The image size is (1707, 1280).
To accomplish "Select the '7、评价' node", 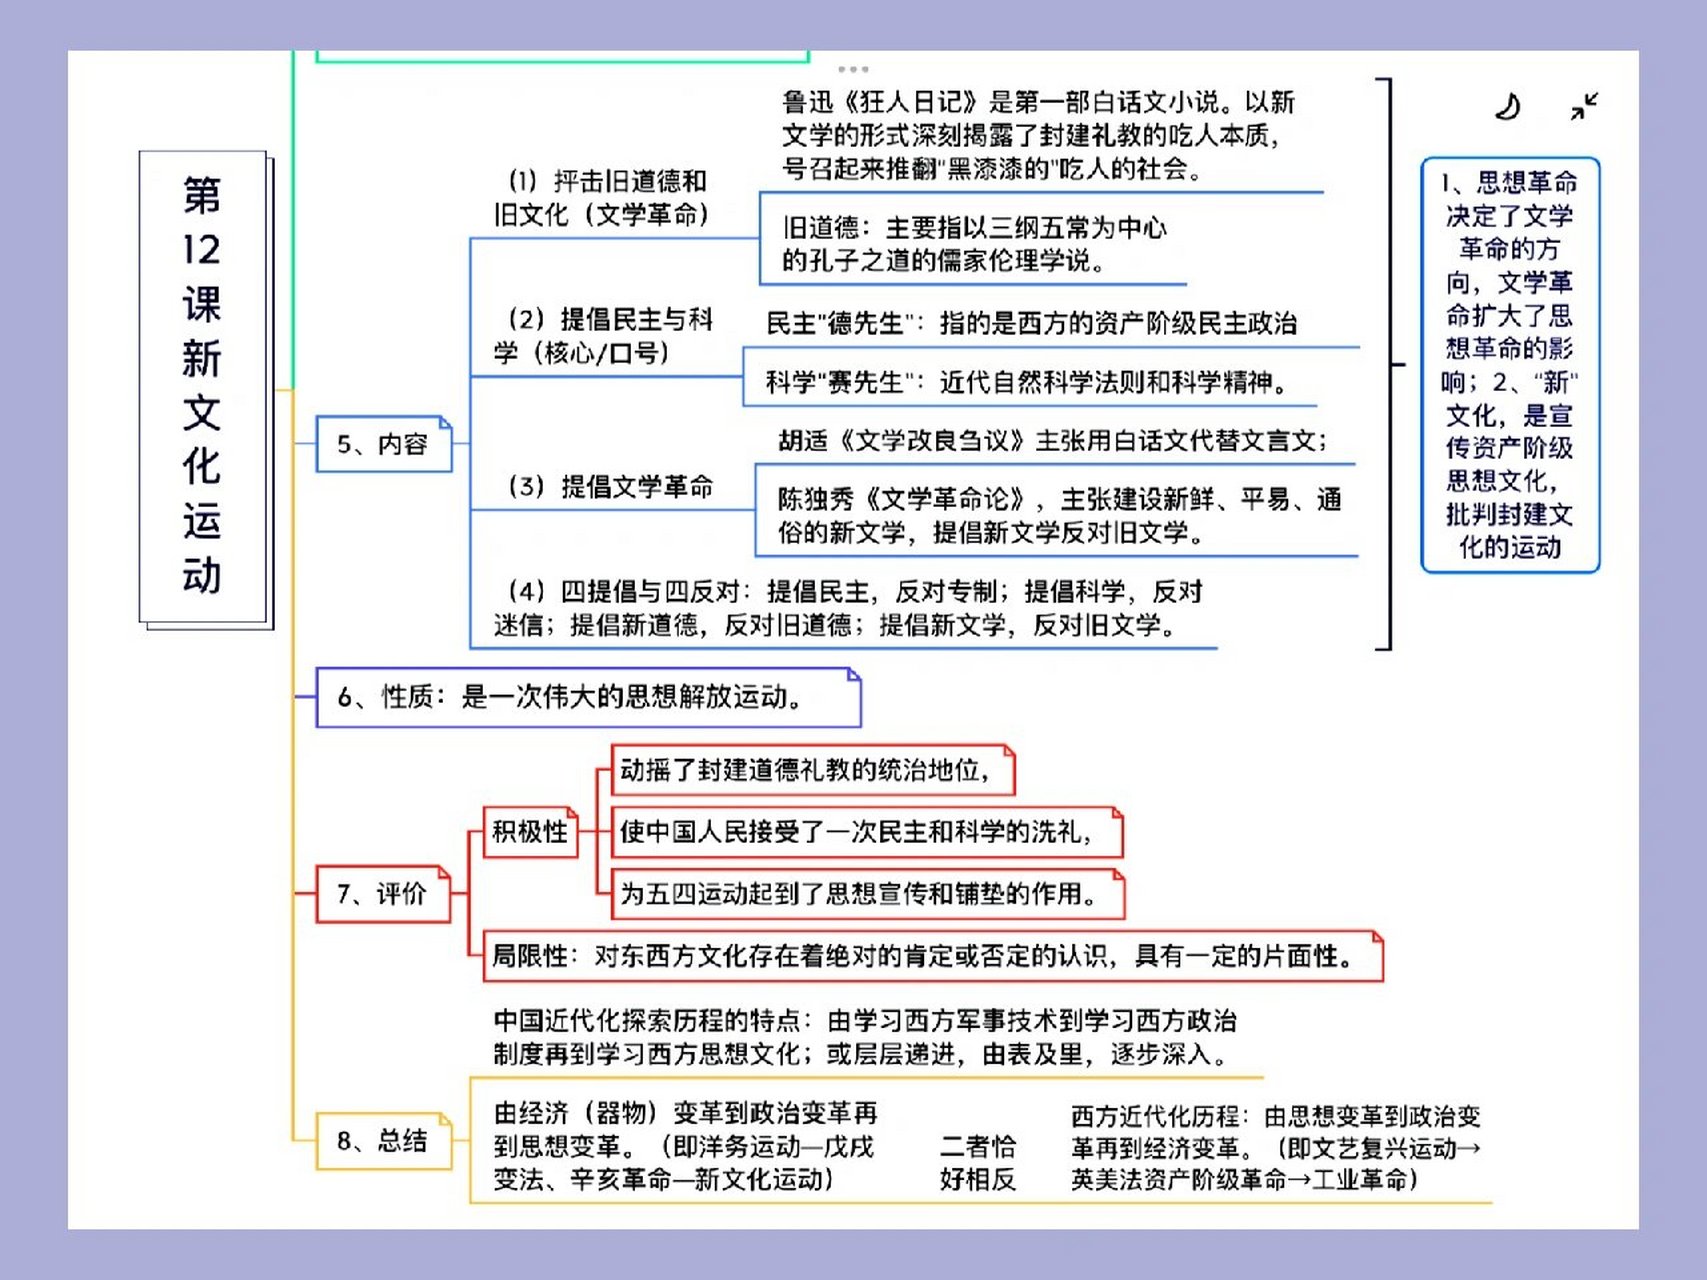I will (383, 893).
